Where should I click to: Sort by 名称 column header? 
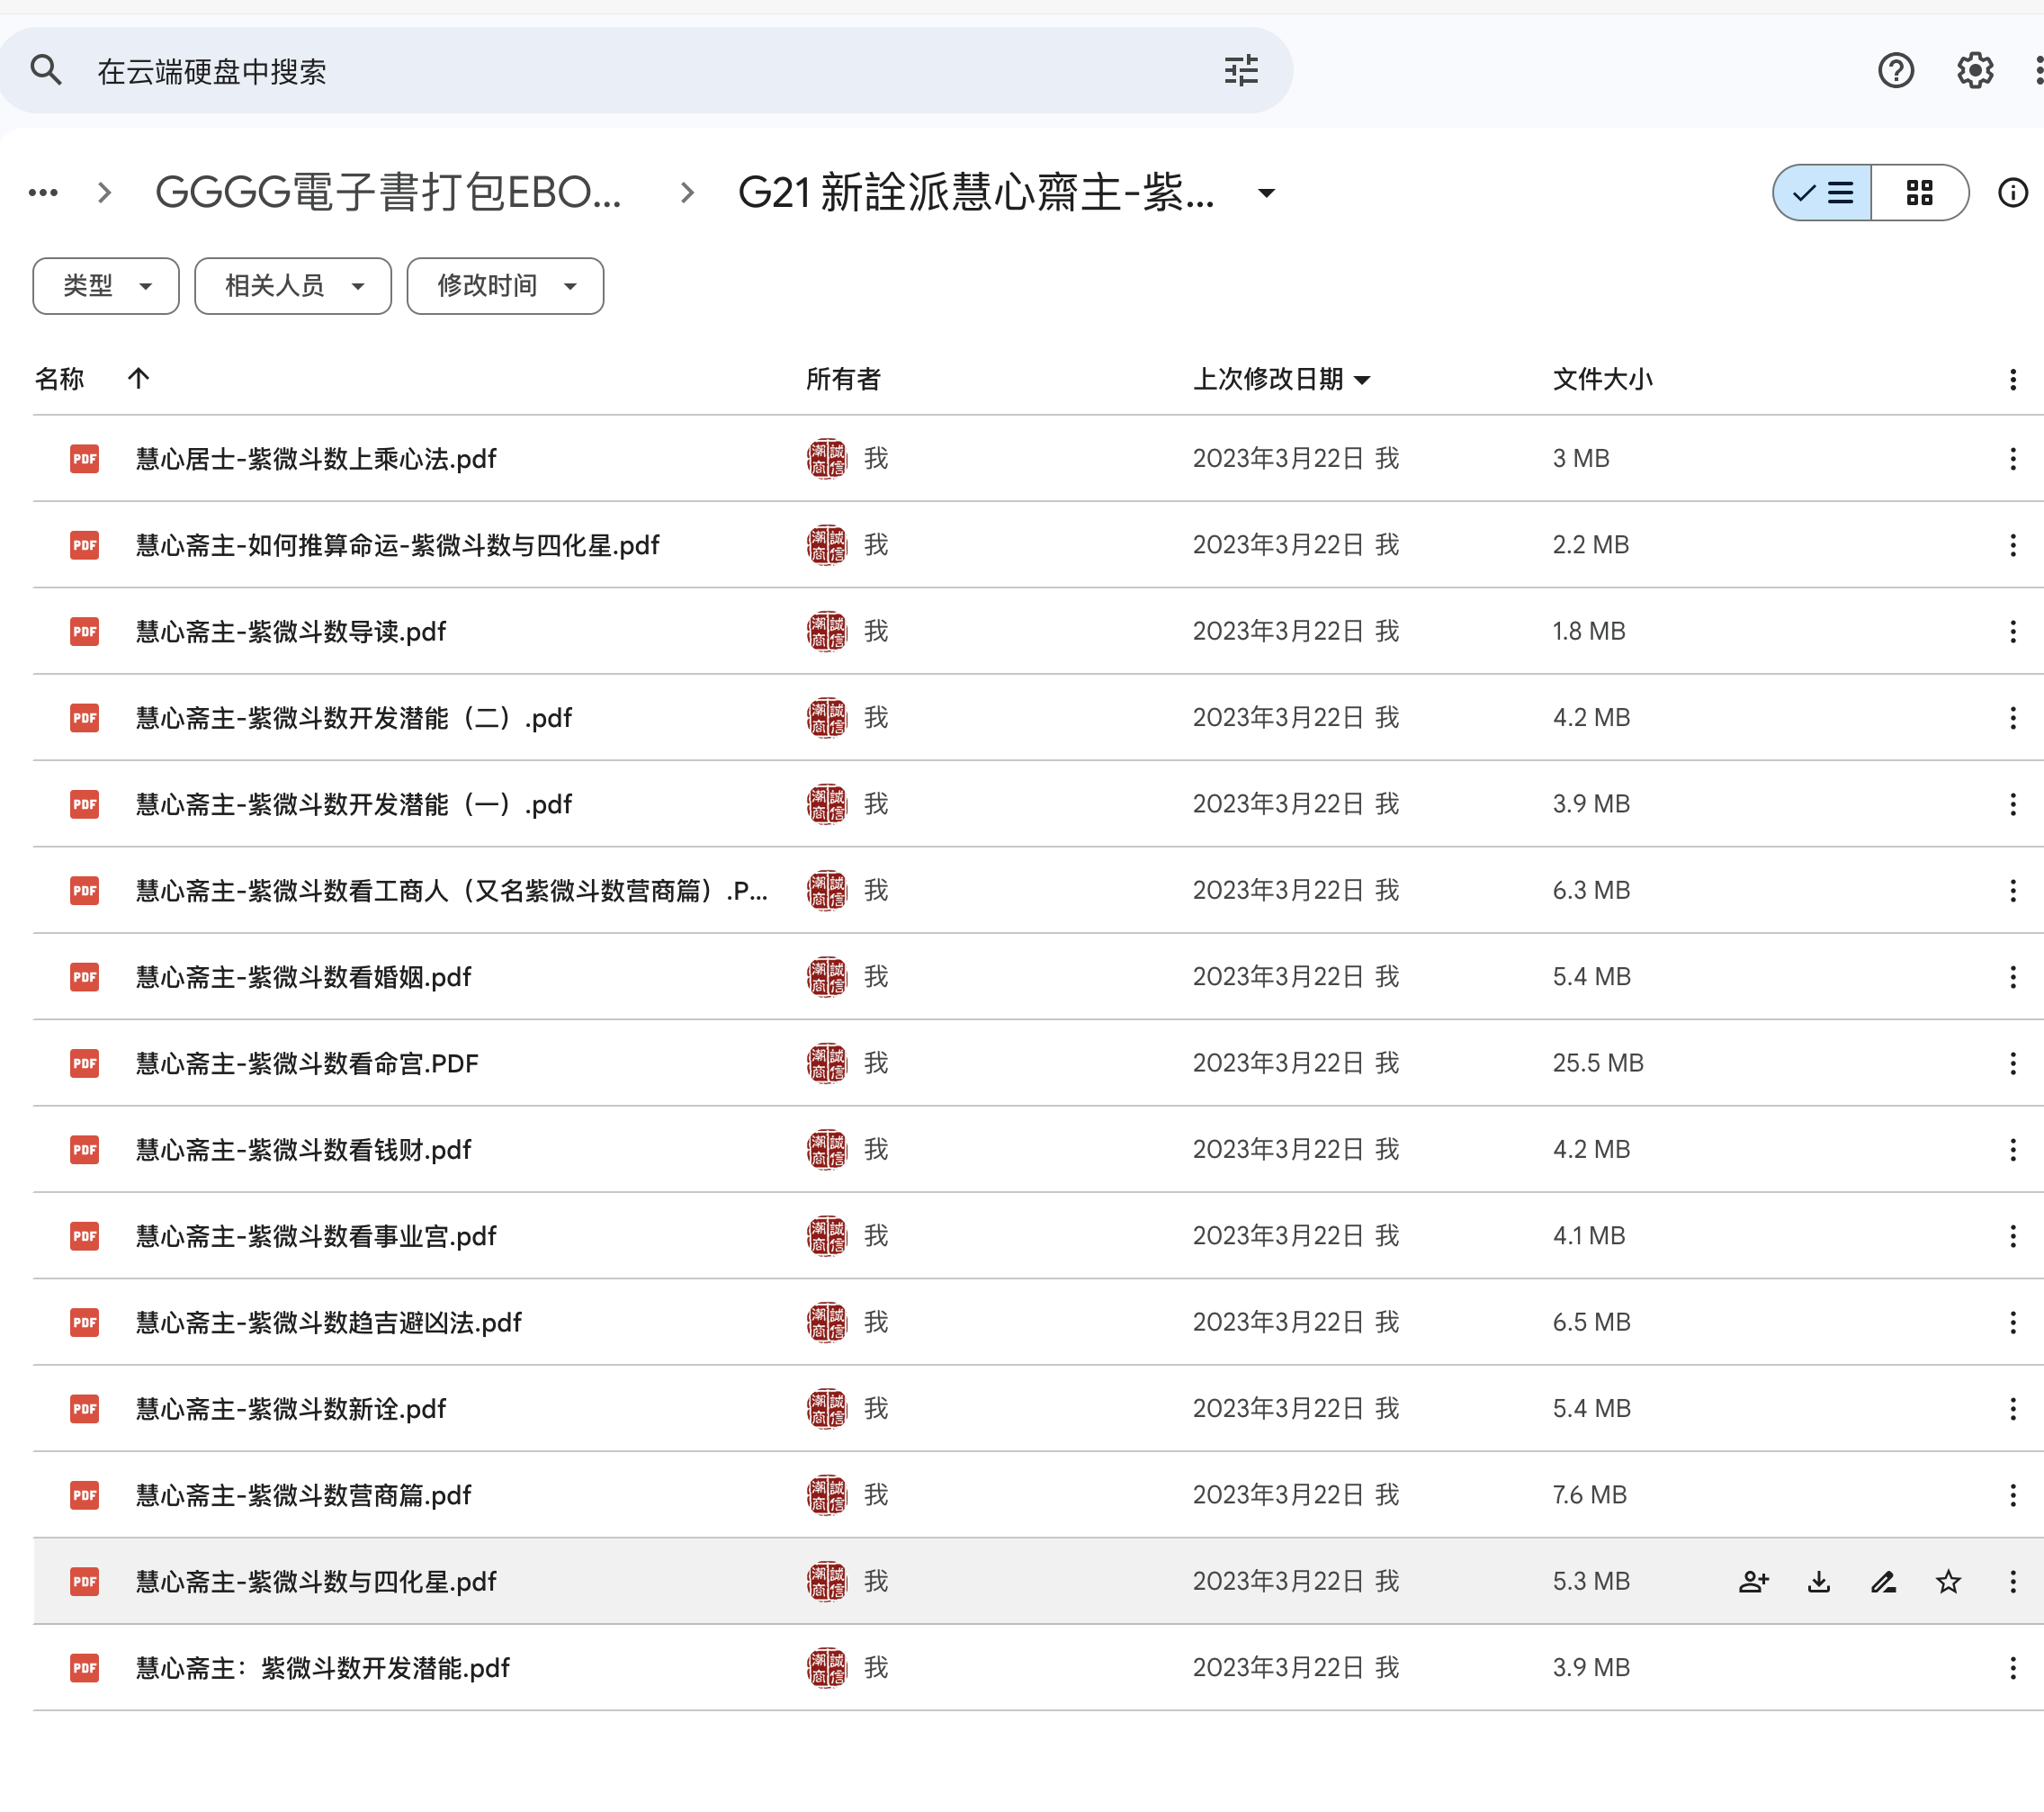click(x=59, y=379)
